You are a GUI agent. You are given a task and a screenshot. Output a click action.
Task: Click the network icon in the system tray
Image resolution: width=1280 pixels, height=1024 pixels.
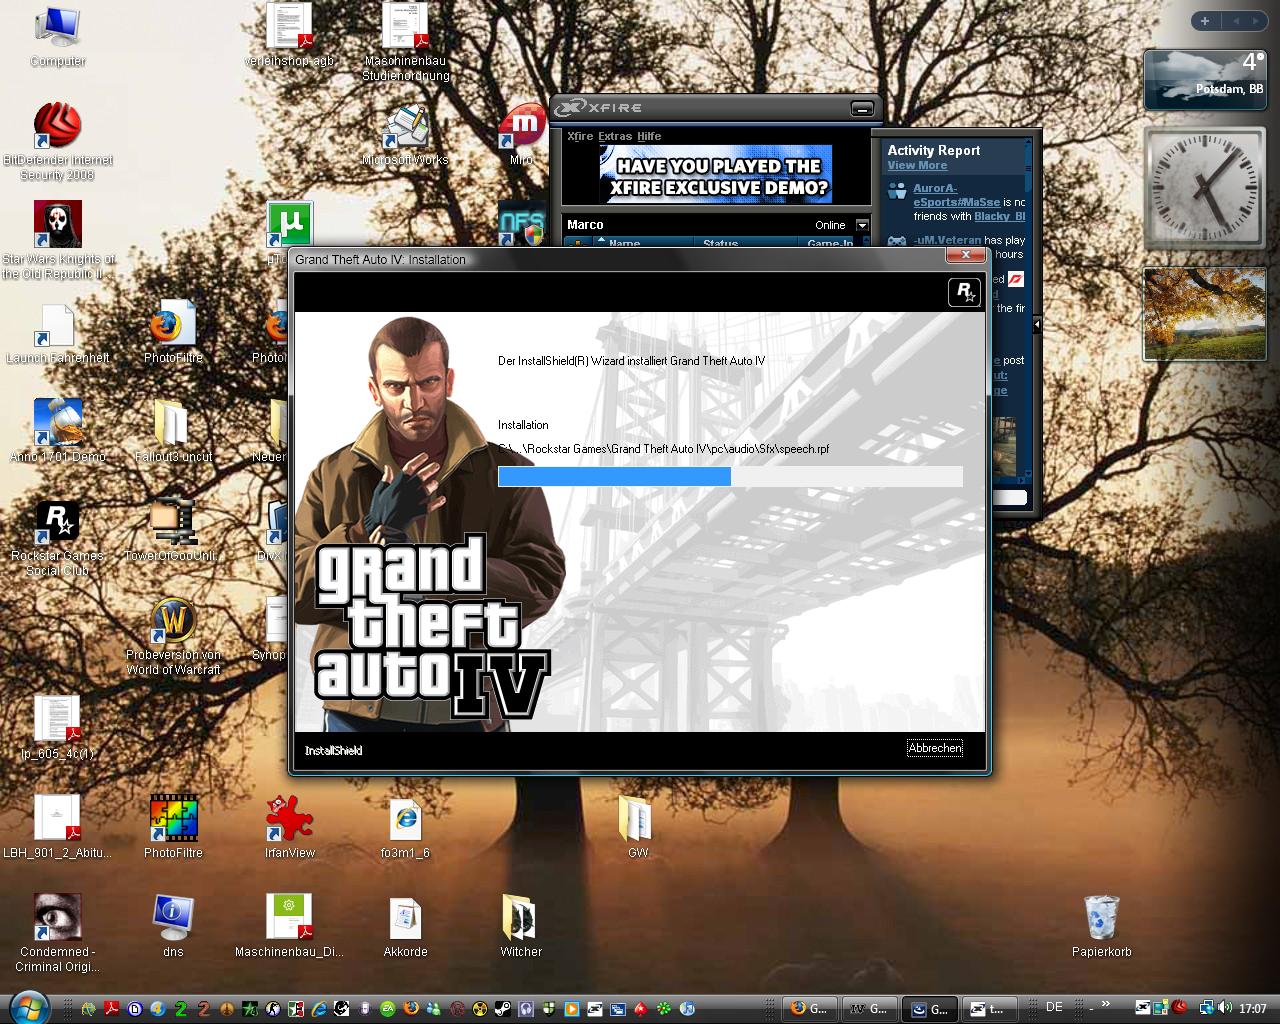(x=1207, y=1008)
